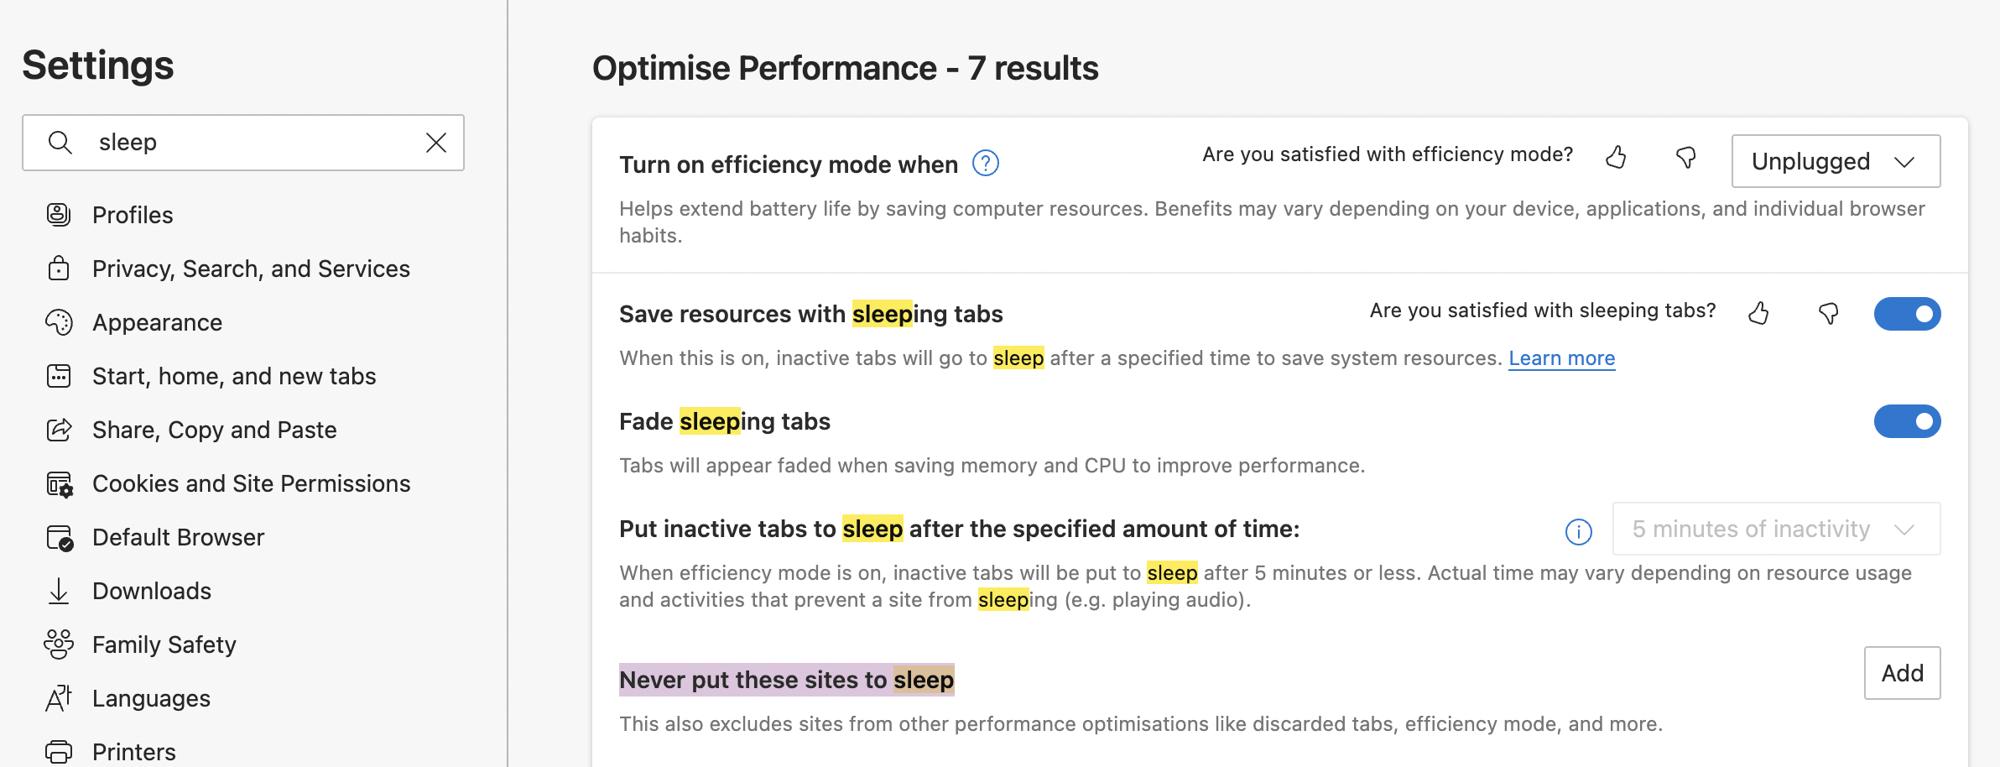Open the Unplugged efficiency mode dropdown
Screen dimensions: 2000x767
1835,161
